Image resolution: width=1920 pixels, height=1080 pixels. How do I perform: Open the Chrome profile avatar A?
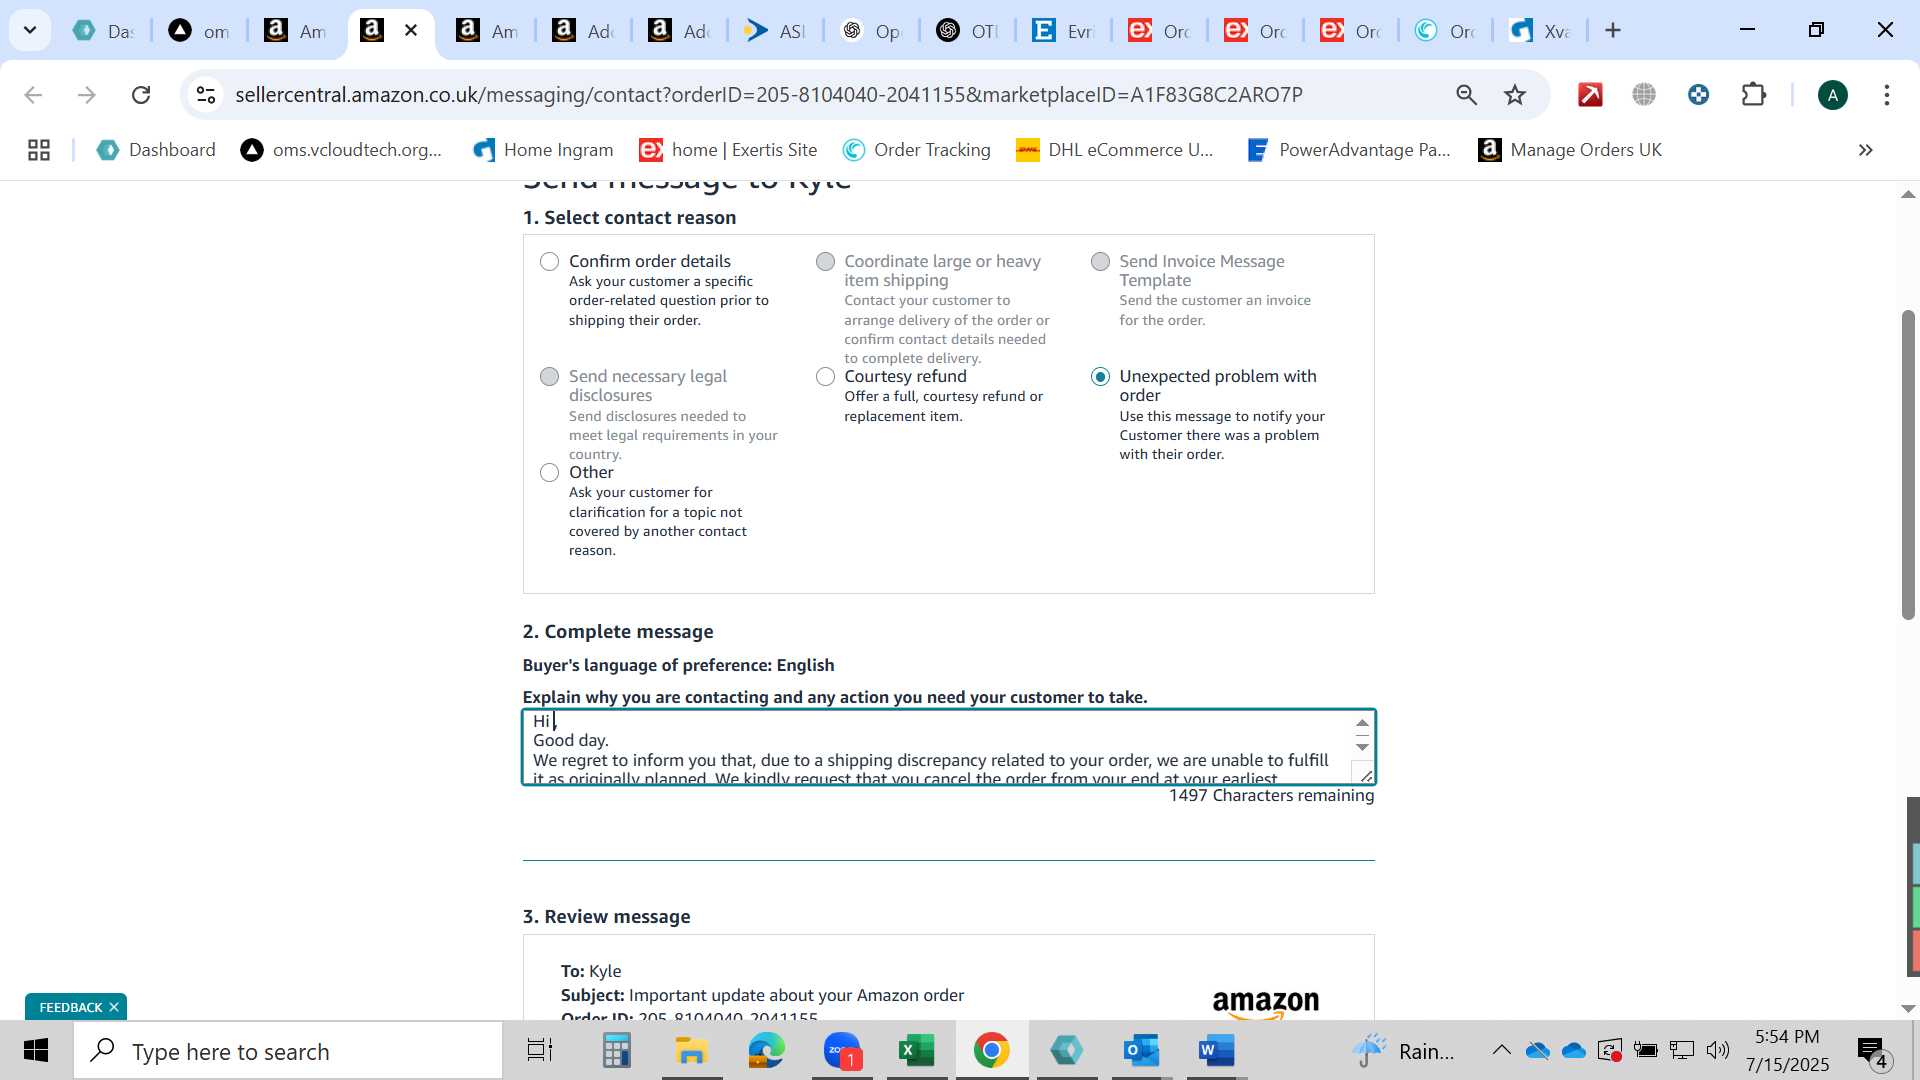click(x=1832, y=95)
